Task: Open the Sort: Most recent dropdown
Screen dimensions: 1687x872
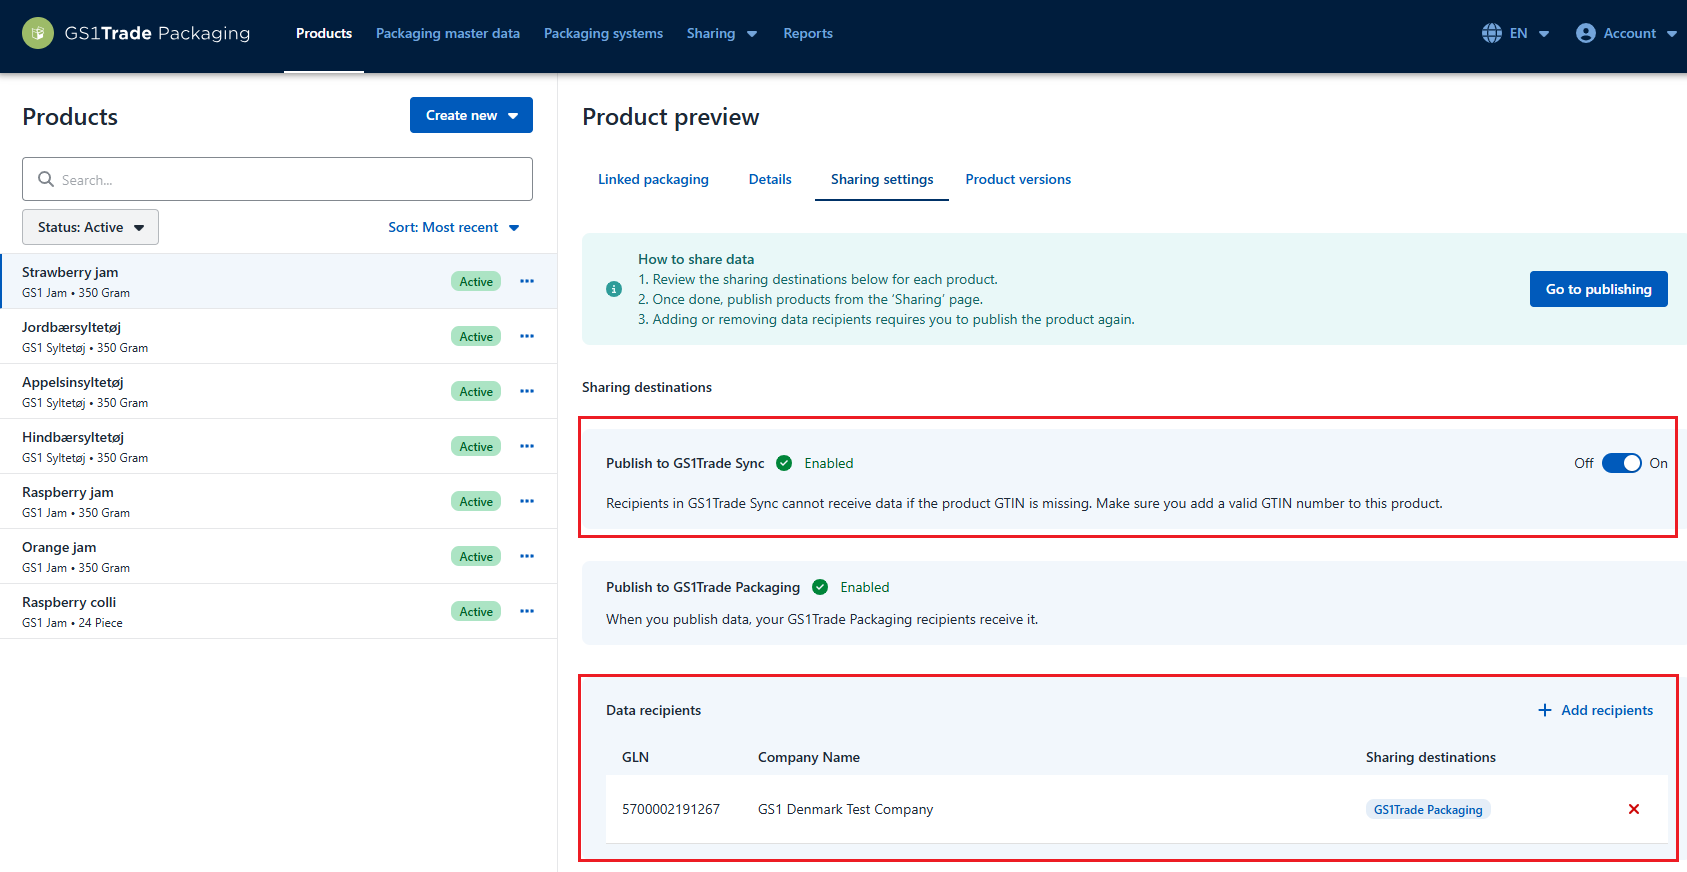Action: click(454, 227)
